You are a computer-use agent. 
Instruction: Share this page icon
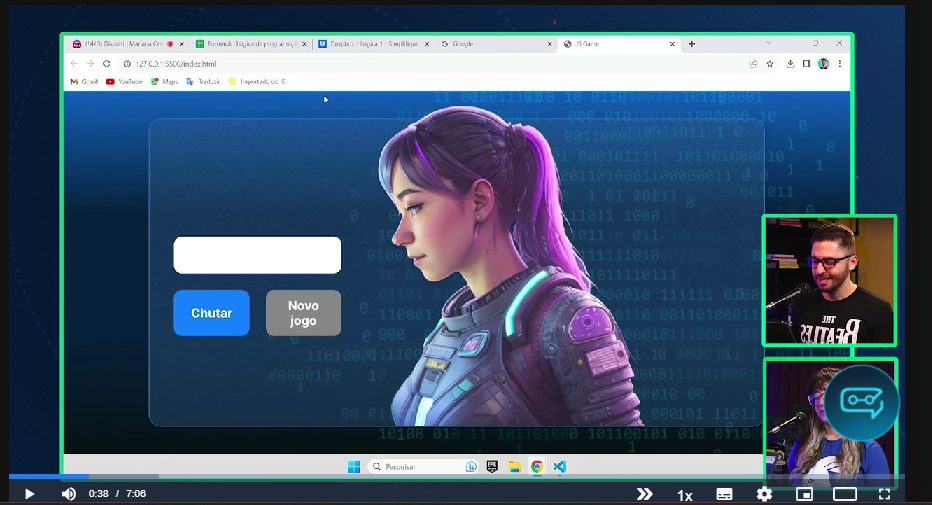tap(754, 64)
